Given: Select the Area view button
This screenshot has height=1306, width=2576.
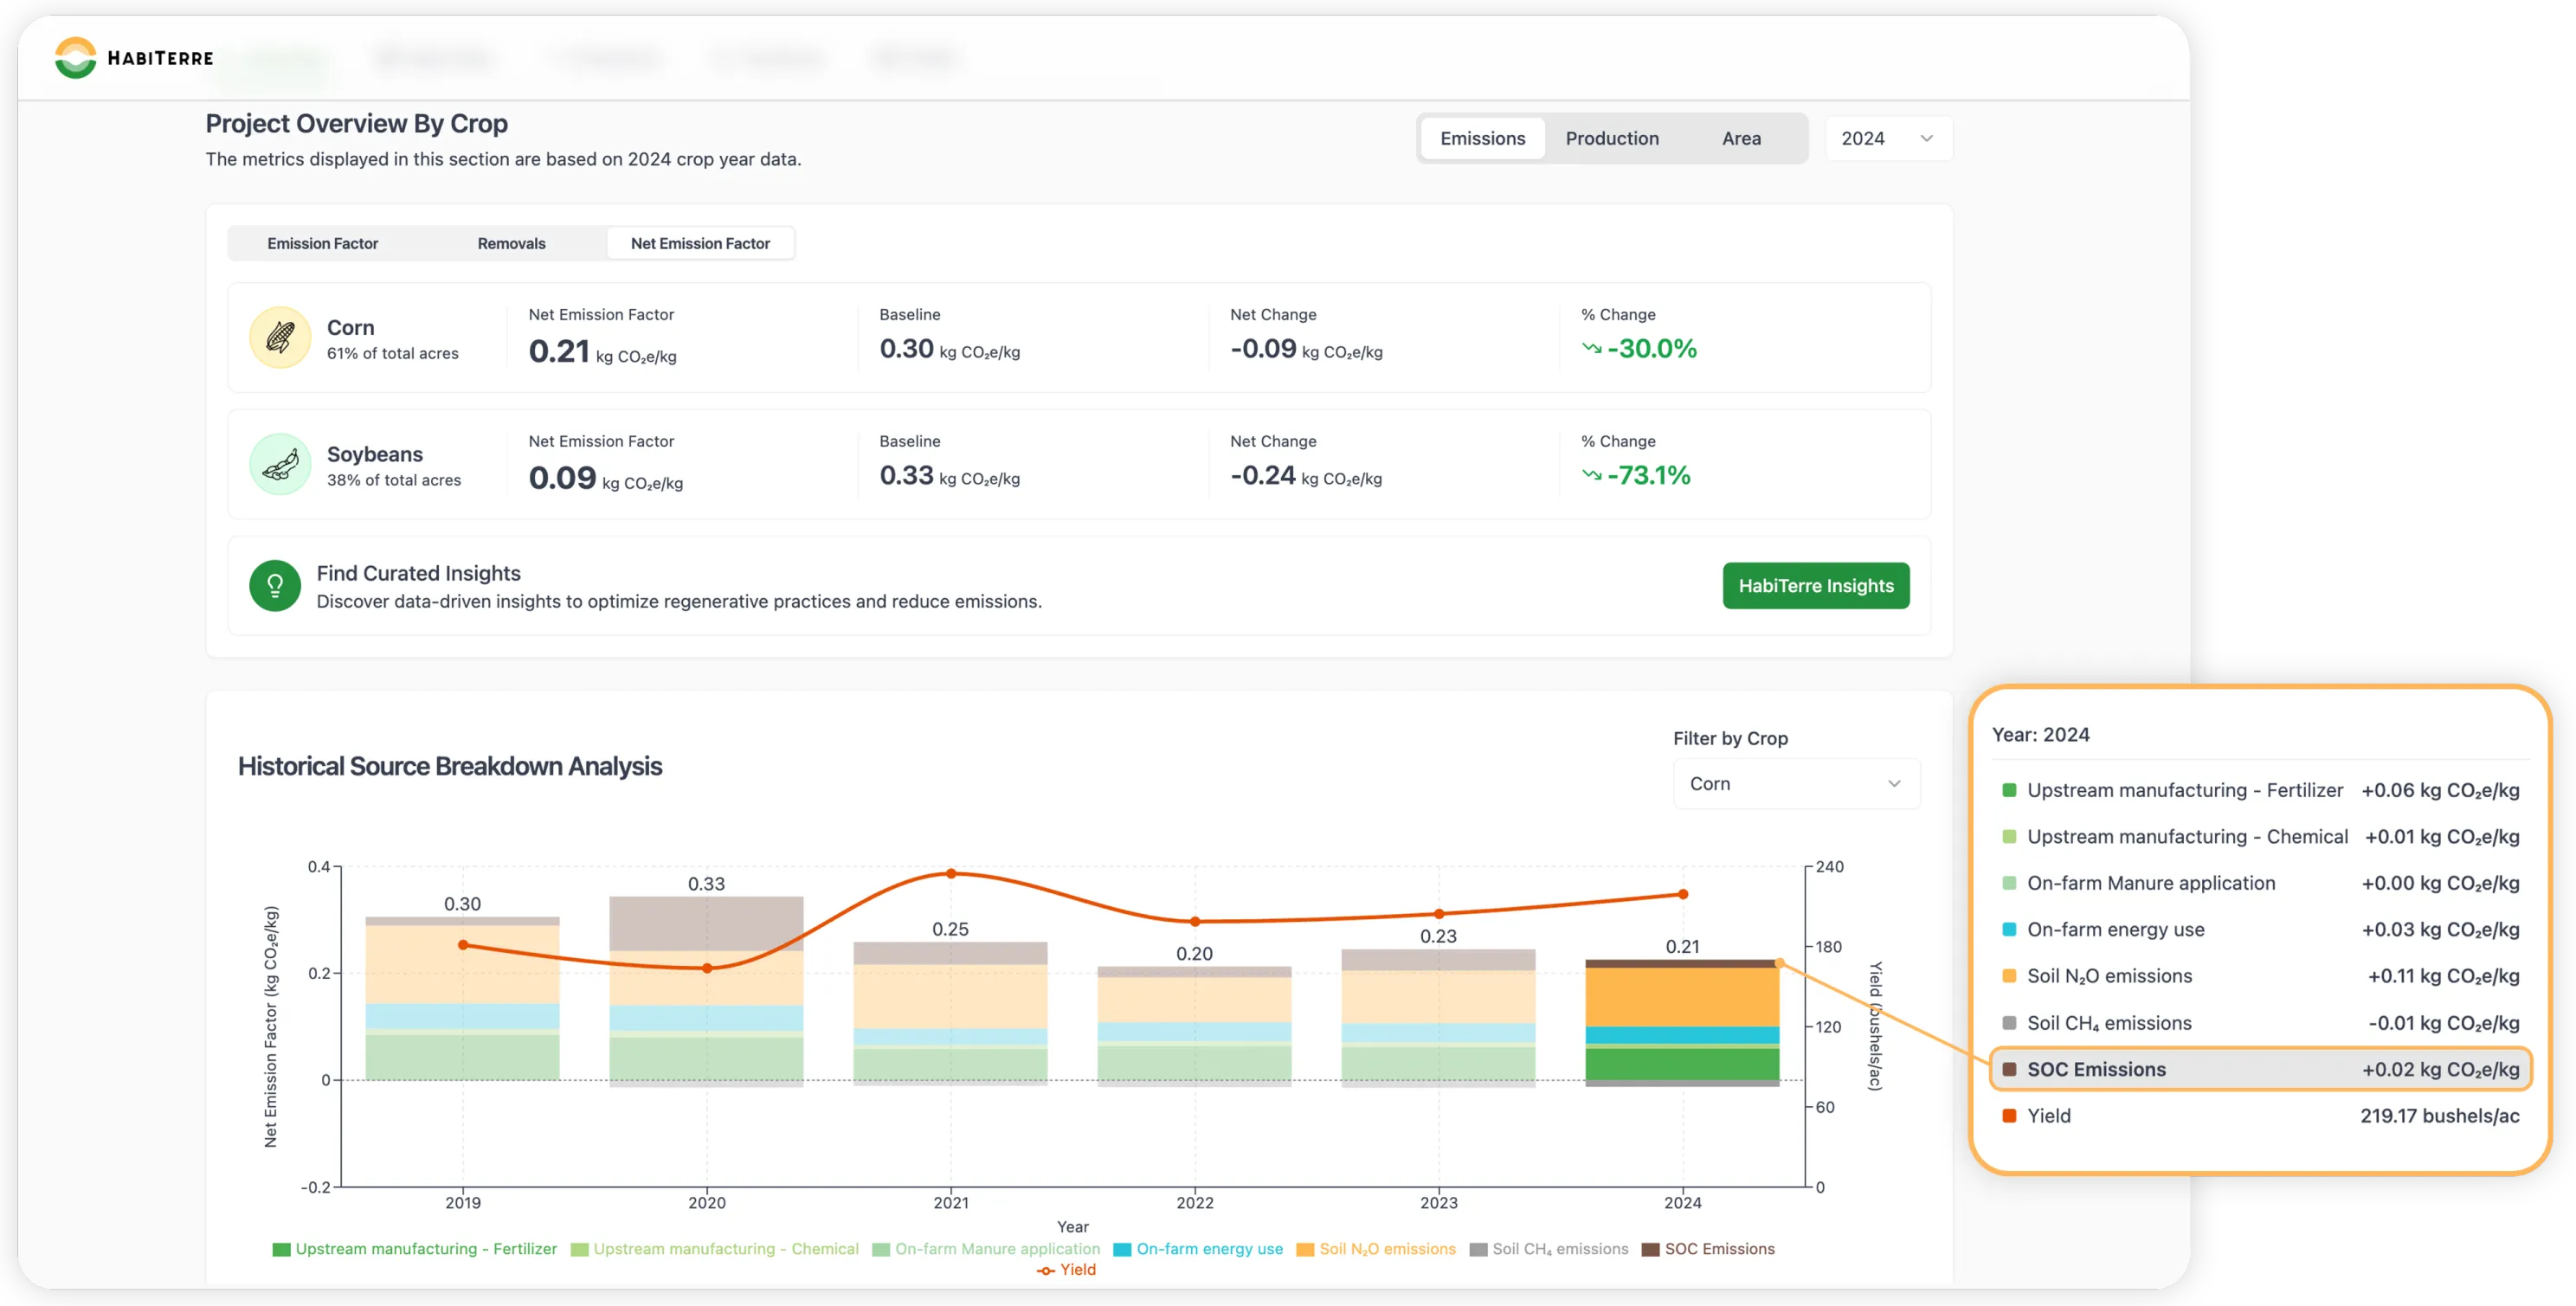Looking at the screenshot, I should [x=1740, y=139].
